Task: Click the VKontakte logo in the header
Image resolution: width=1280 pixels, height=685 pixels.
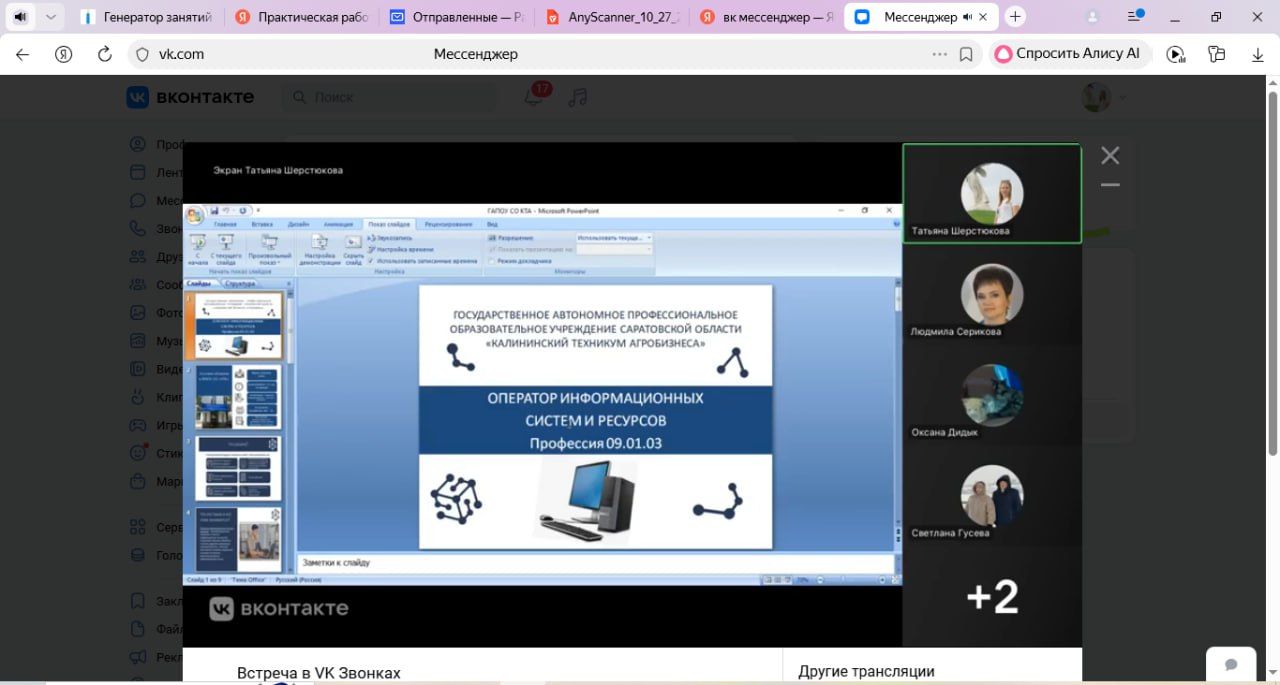Action: [190, 97]
